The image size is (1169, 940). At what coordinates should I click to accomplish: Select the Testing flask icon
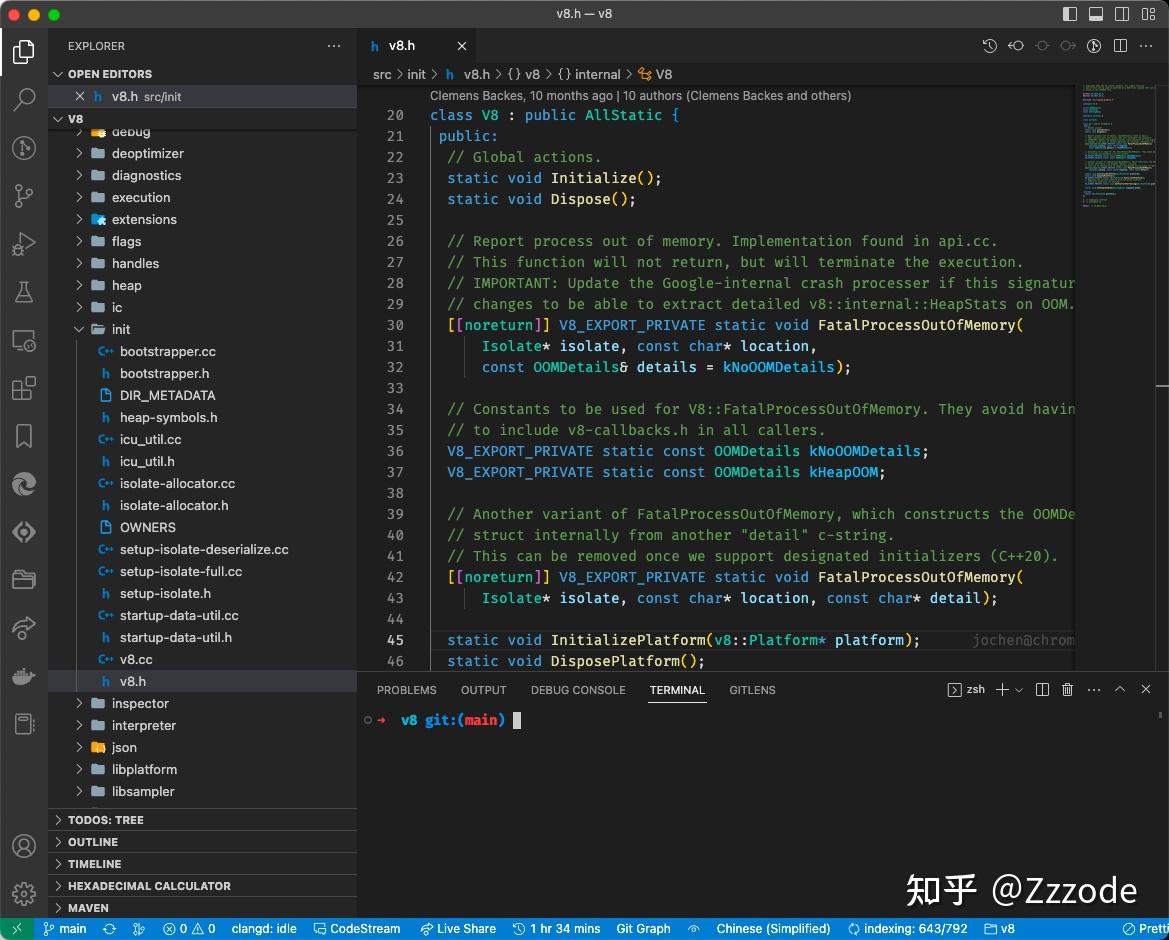pos(23,292)
